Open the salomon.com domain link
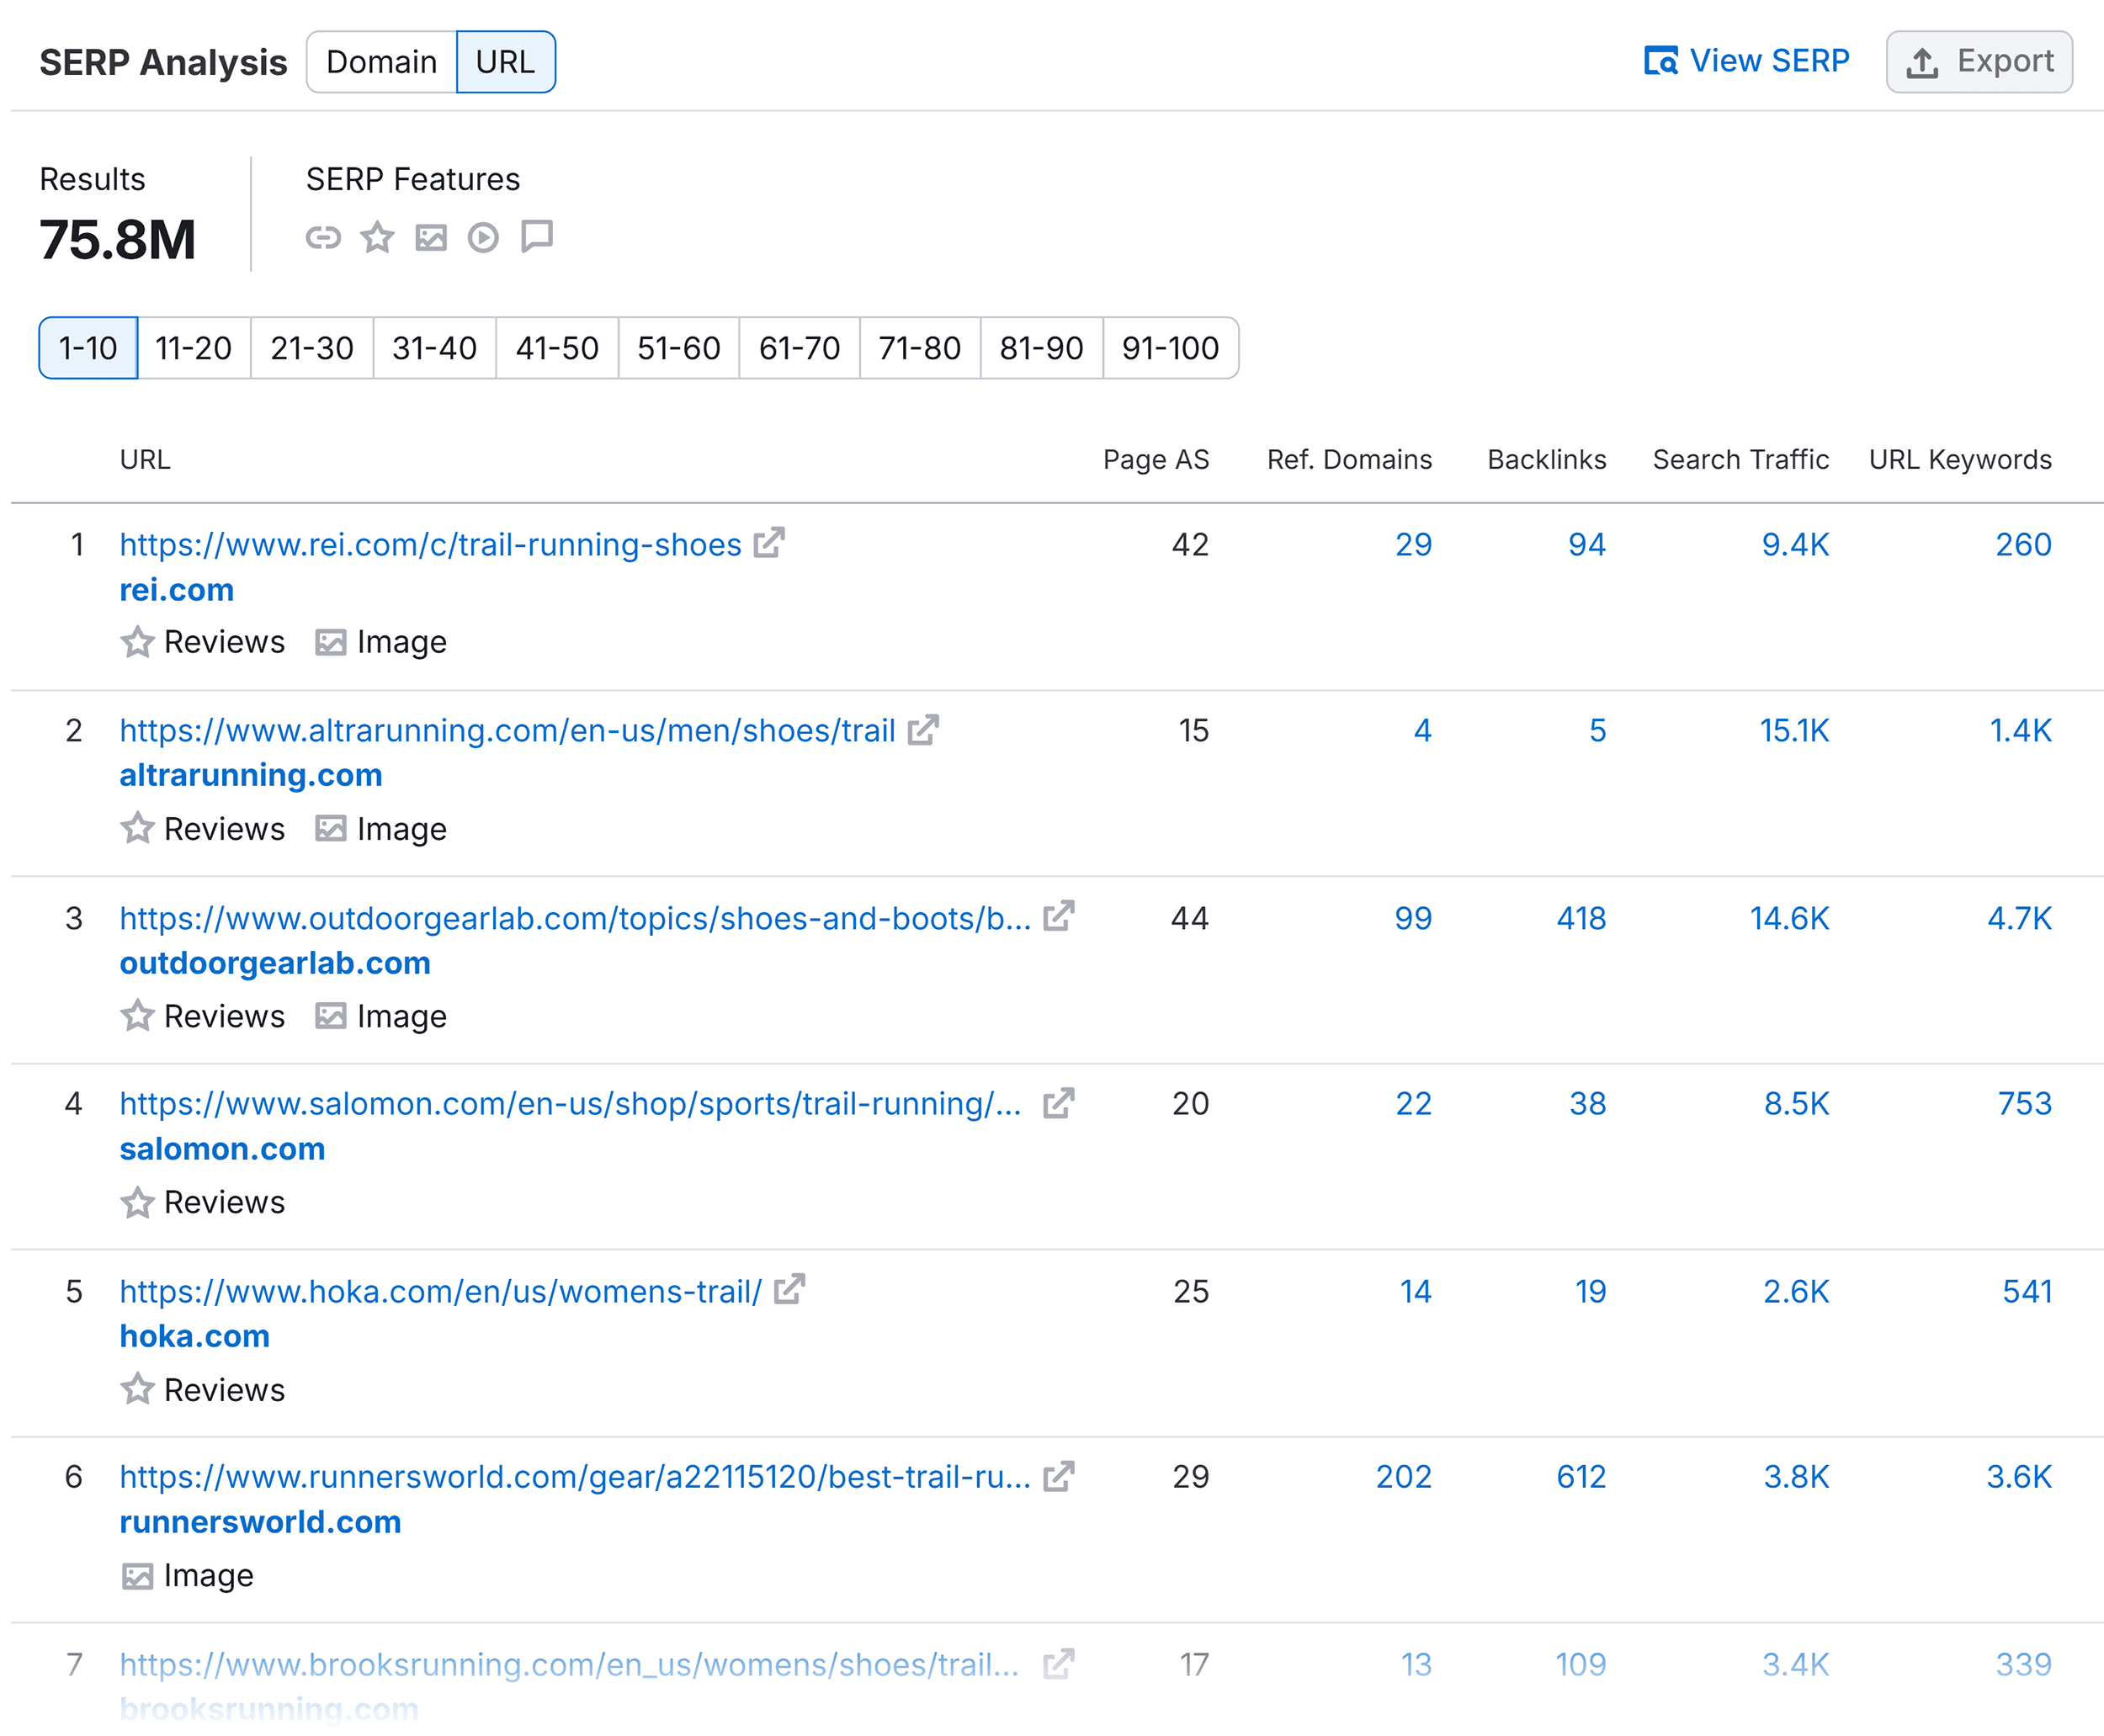 click(222, 1149)
